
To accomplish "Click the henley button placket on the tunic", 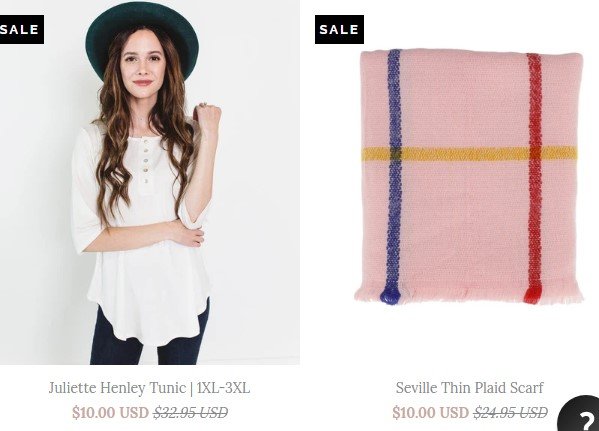I will click(x=146, y=162).
